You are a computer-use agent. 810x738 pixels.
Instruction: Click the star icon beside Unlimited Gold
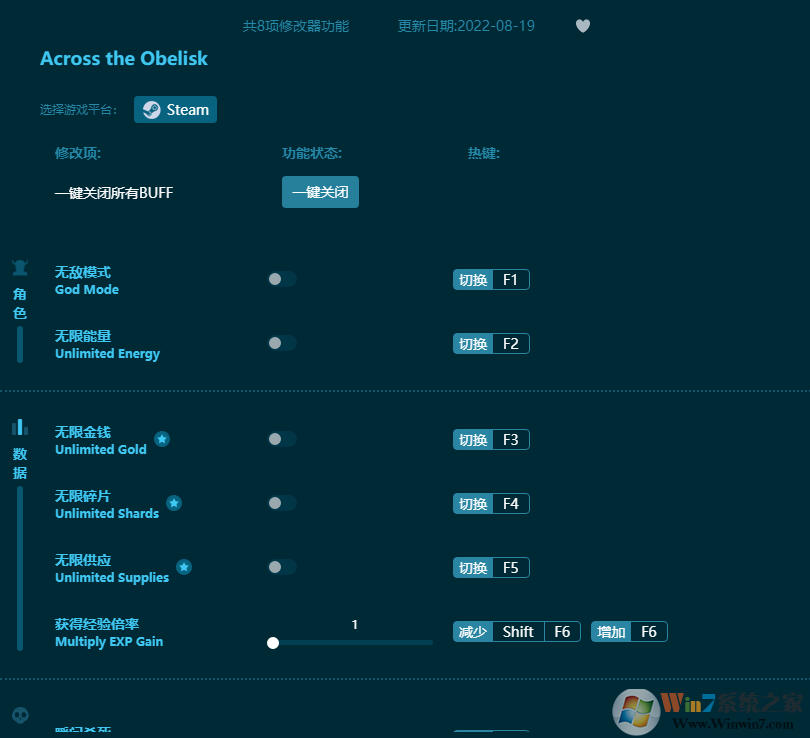coord(162,439)
